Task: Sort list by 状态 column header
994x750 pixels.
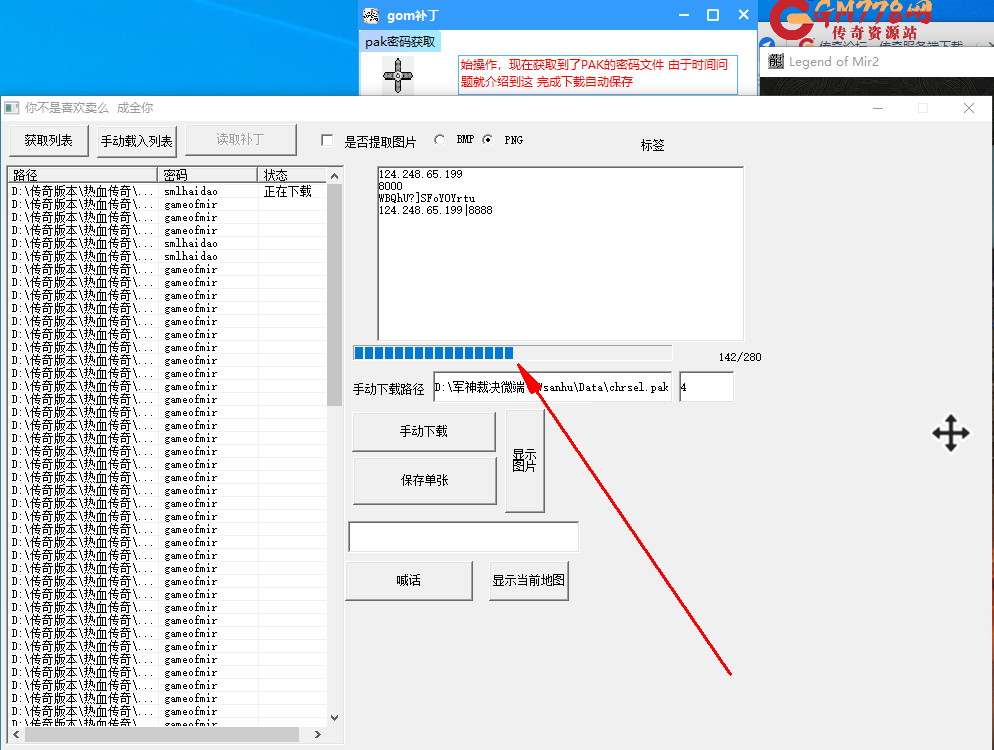Action: (x=290, y=175)
